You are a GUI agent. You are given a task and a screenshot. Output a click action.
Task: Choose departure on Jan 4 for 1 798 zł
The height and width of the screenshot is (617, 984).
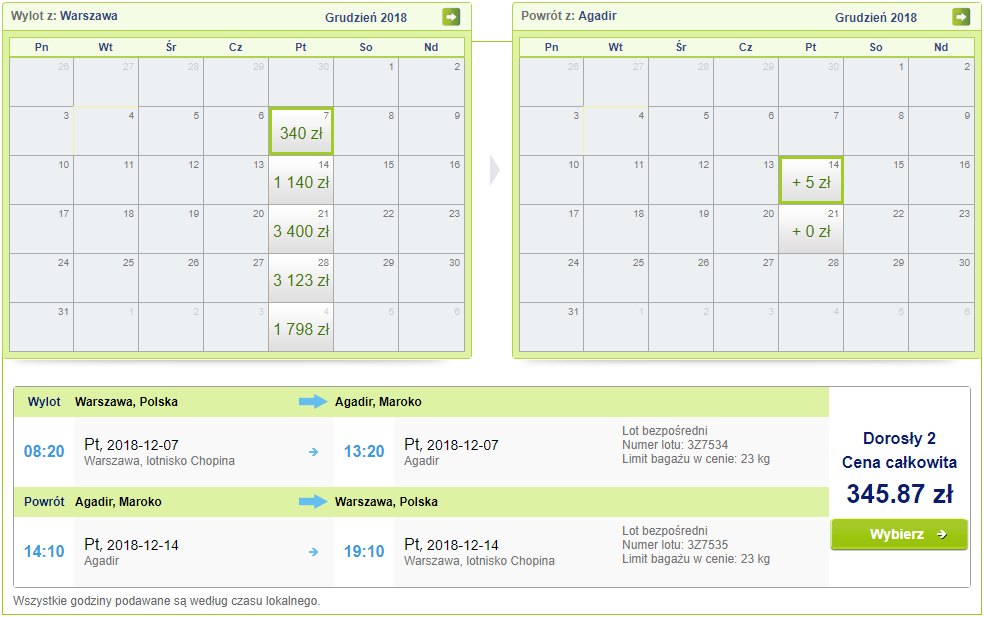coord(301,328)
